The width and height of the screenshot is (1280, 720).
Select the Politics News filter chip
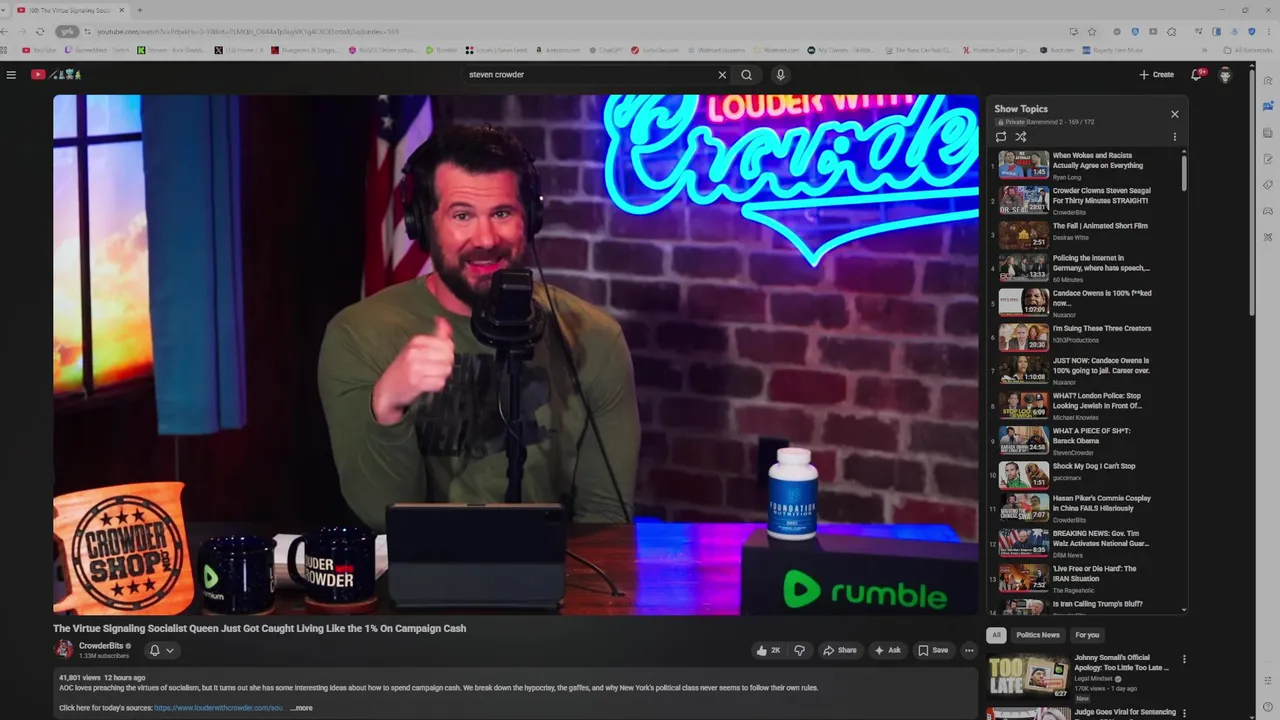(x=1038, y=635)
